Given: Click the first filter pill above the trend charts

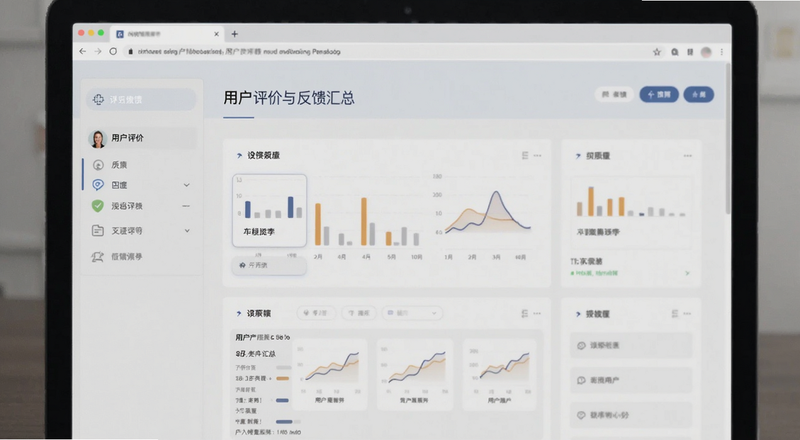Looking at the screenshot, I should pos(316,313).
